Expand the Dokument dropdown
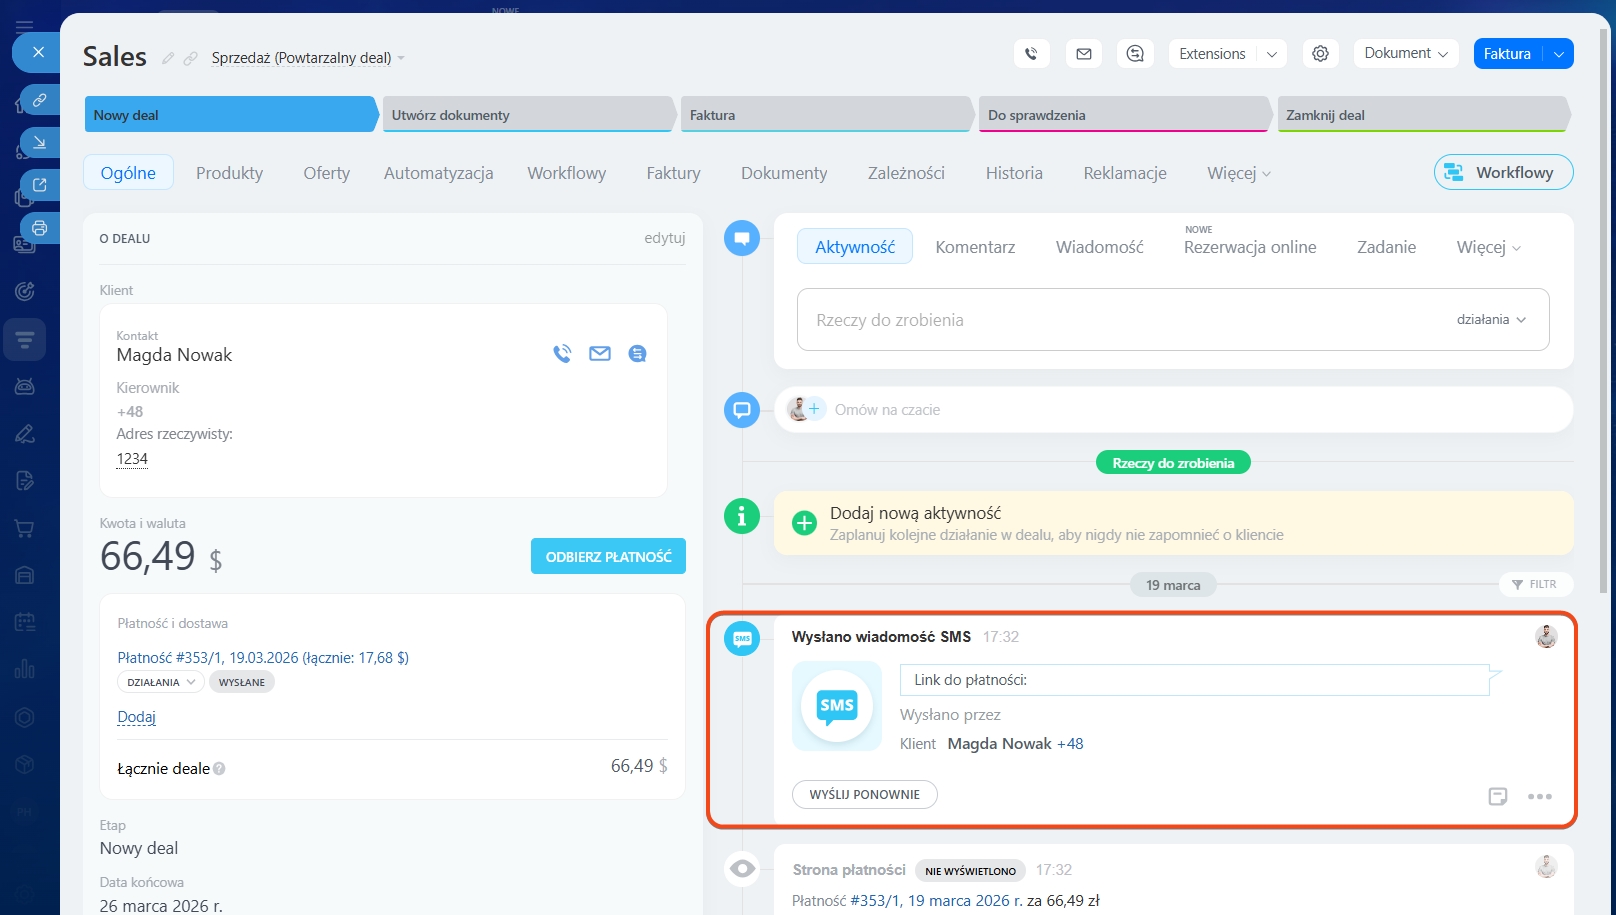The image size is (1616, 915). pos(1405,54)
